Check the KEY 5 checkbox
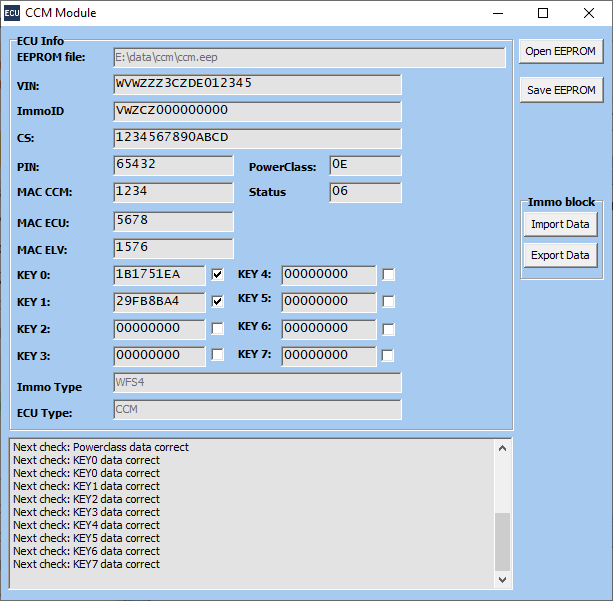This screenshot has width=613, height=601. click(388, 301)
